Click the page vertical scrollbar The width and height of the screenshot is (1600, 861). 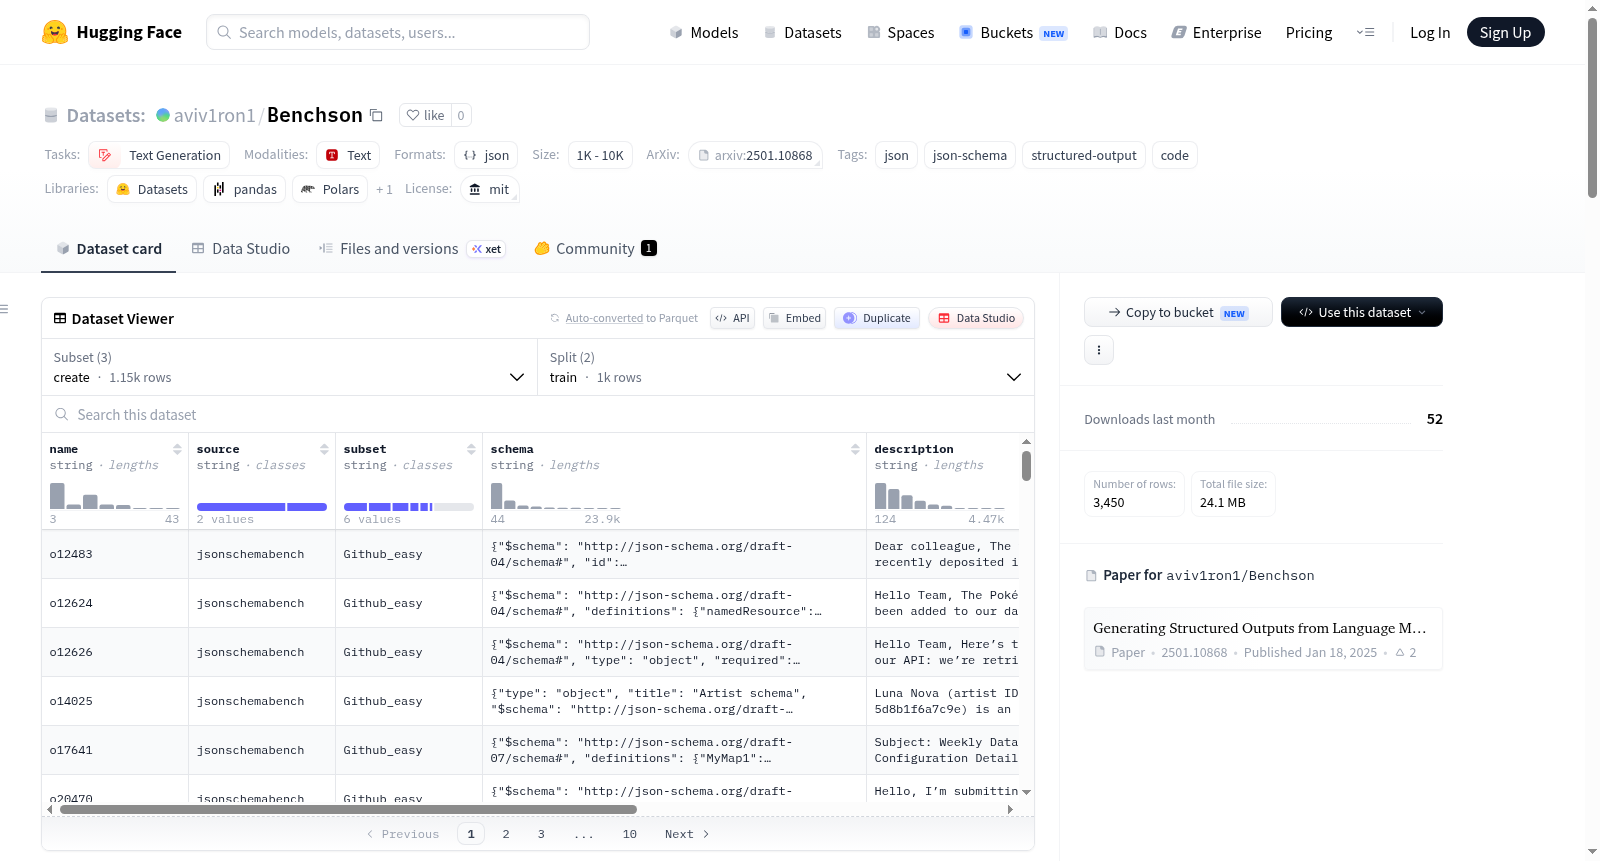point(1592,108)
